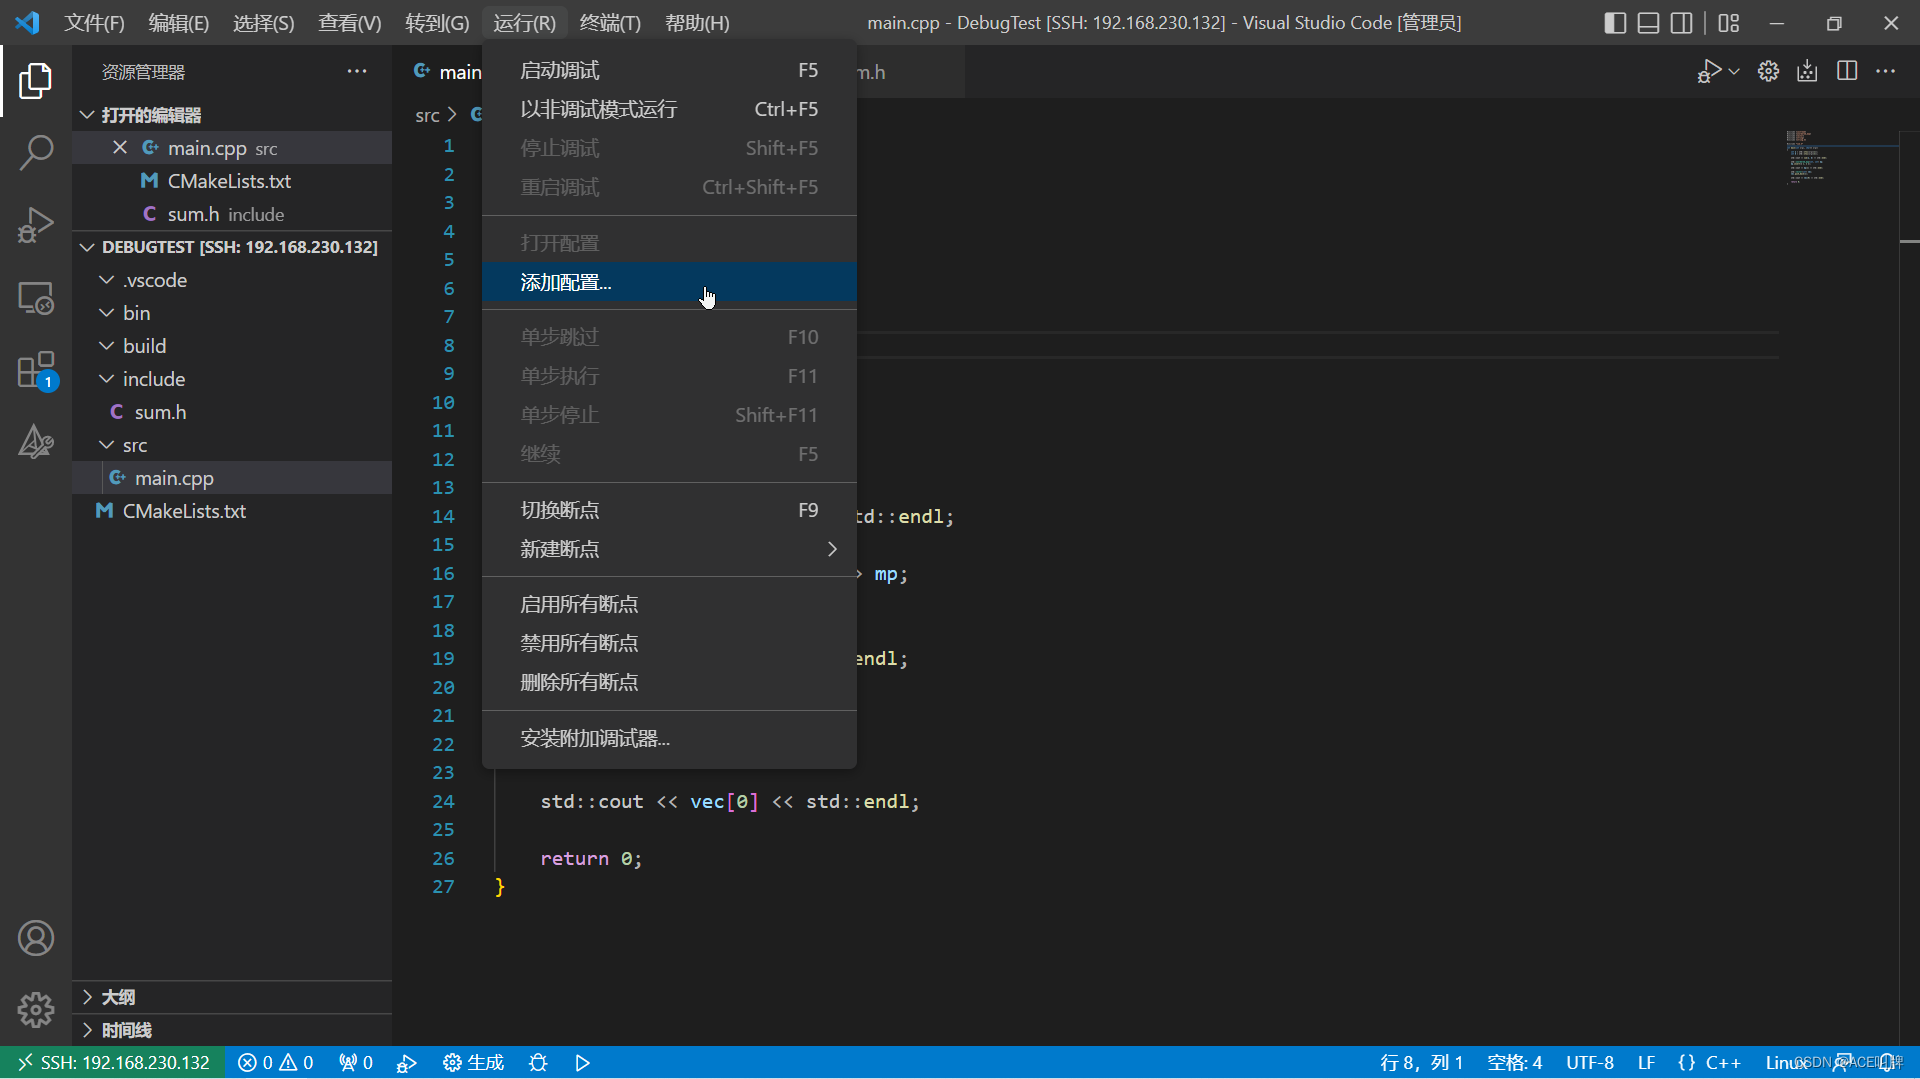The width and height of the screenshot is (1920, 1079).
Task: Toggle the include folder
Action: click(232, 379)
